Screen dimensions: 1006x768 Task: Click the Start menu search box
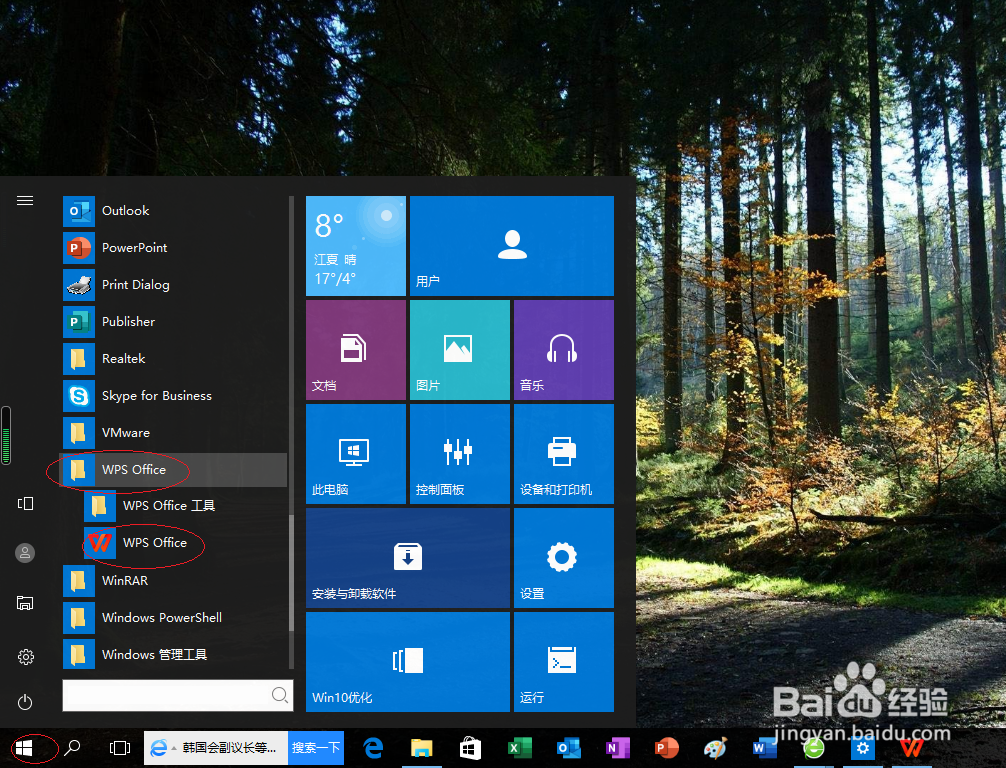coord(178,695)
